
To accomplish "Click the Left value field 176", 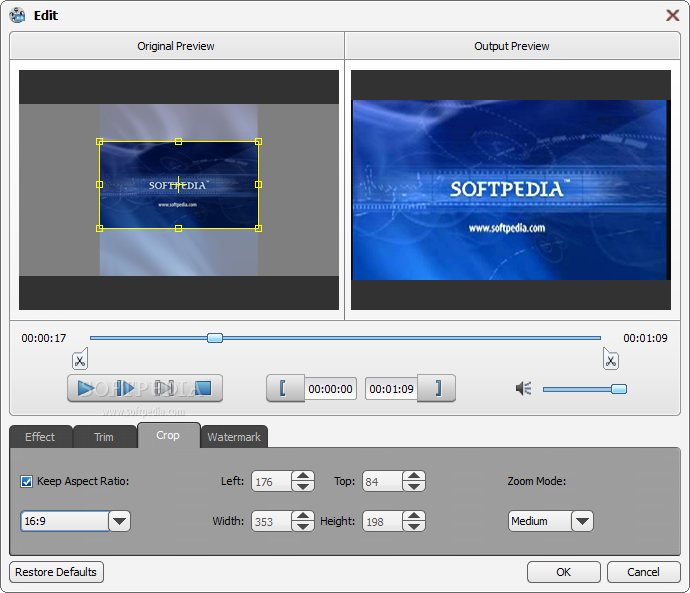I will coord(272,481).
